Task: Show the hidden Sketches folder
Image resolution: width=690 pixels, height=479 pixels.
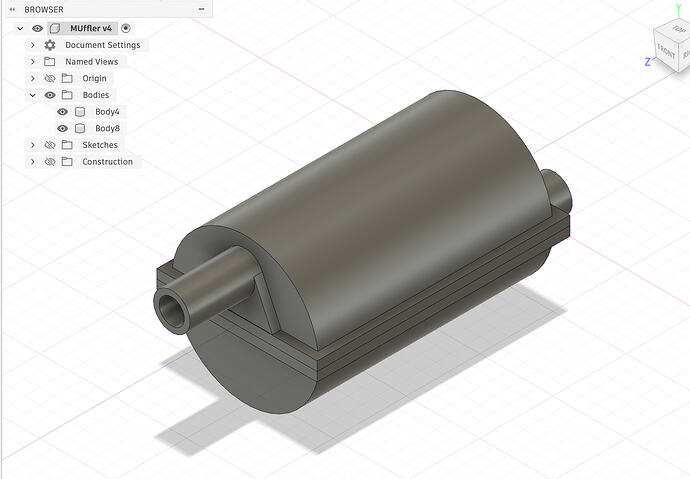Action: (x=50, y=145)
